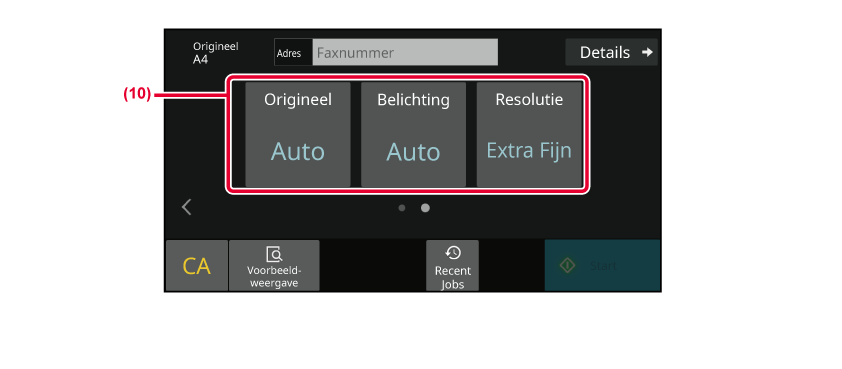Viewport: 842px width, 369px height.
Task: Click the dimmed Start label text
Action: coord(604,266)
